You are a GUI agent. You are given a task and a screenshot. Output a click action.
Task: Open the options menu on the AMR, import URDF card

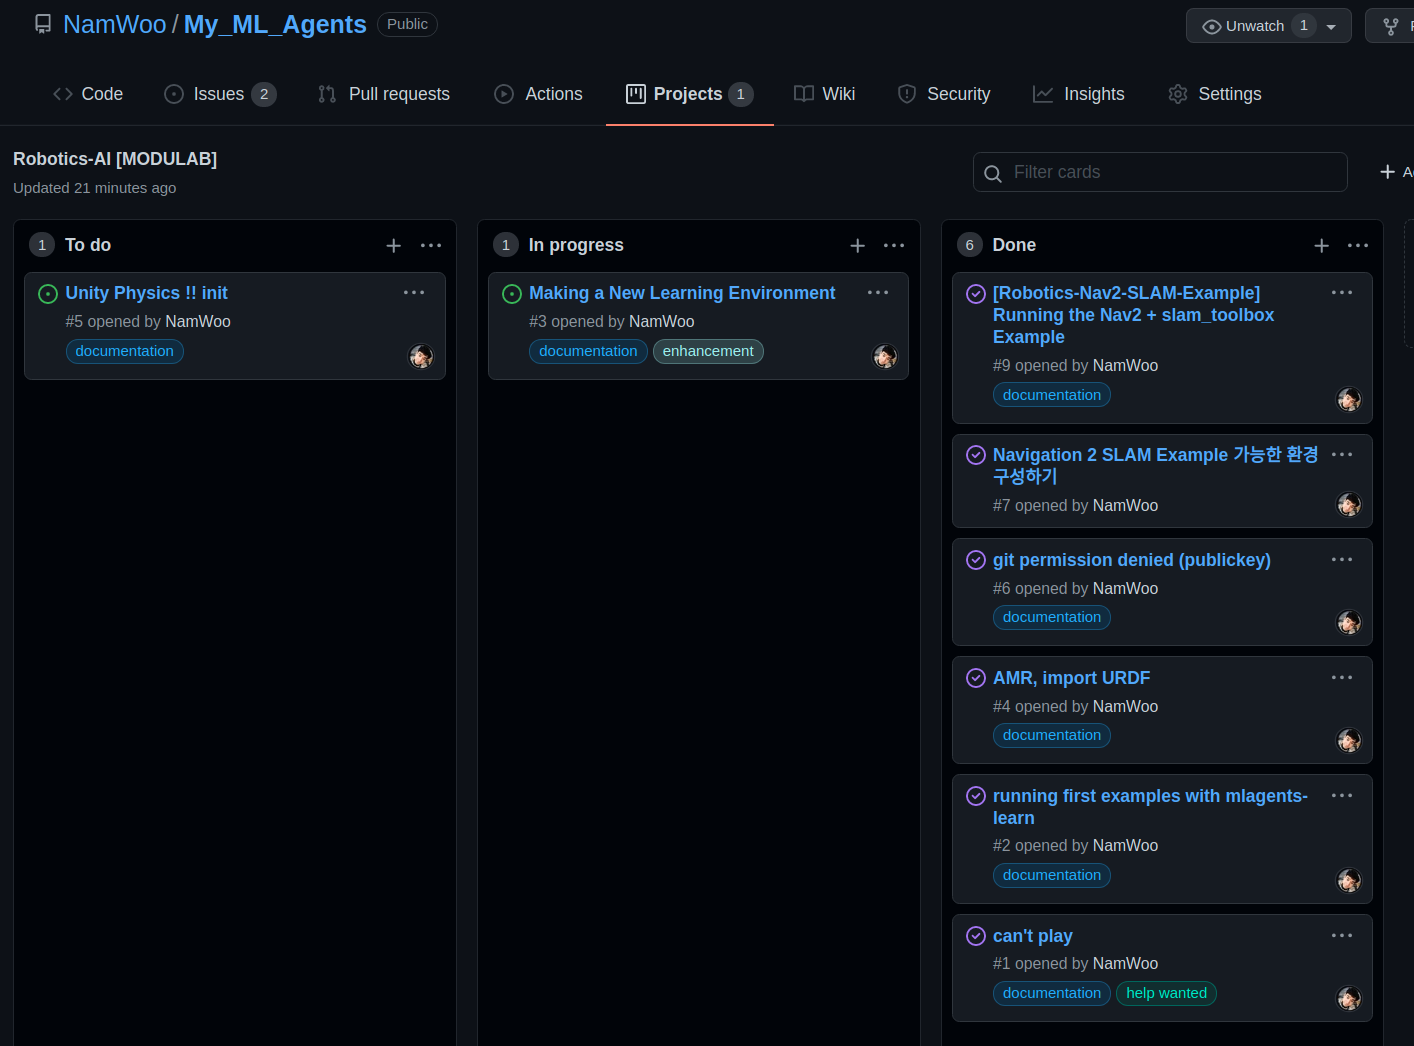1342,677
